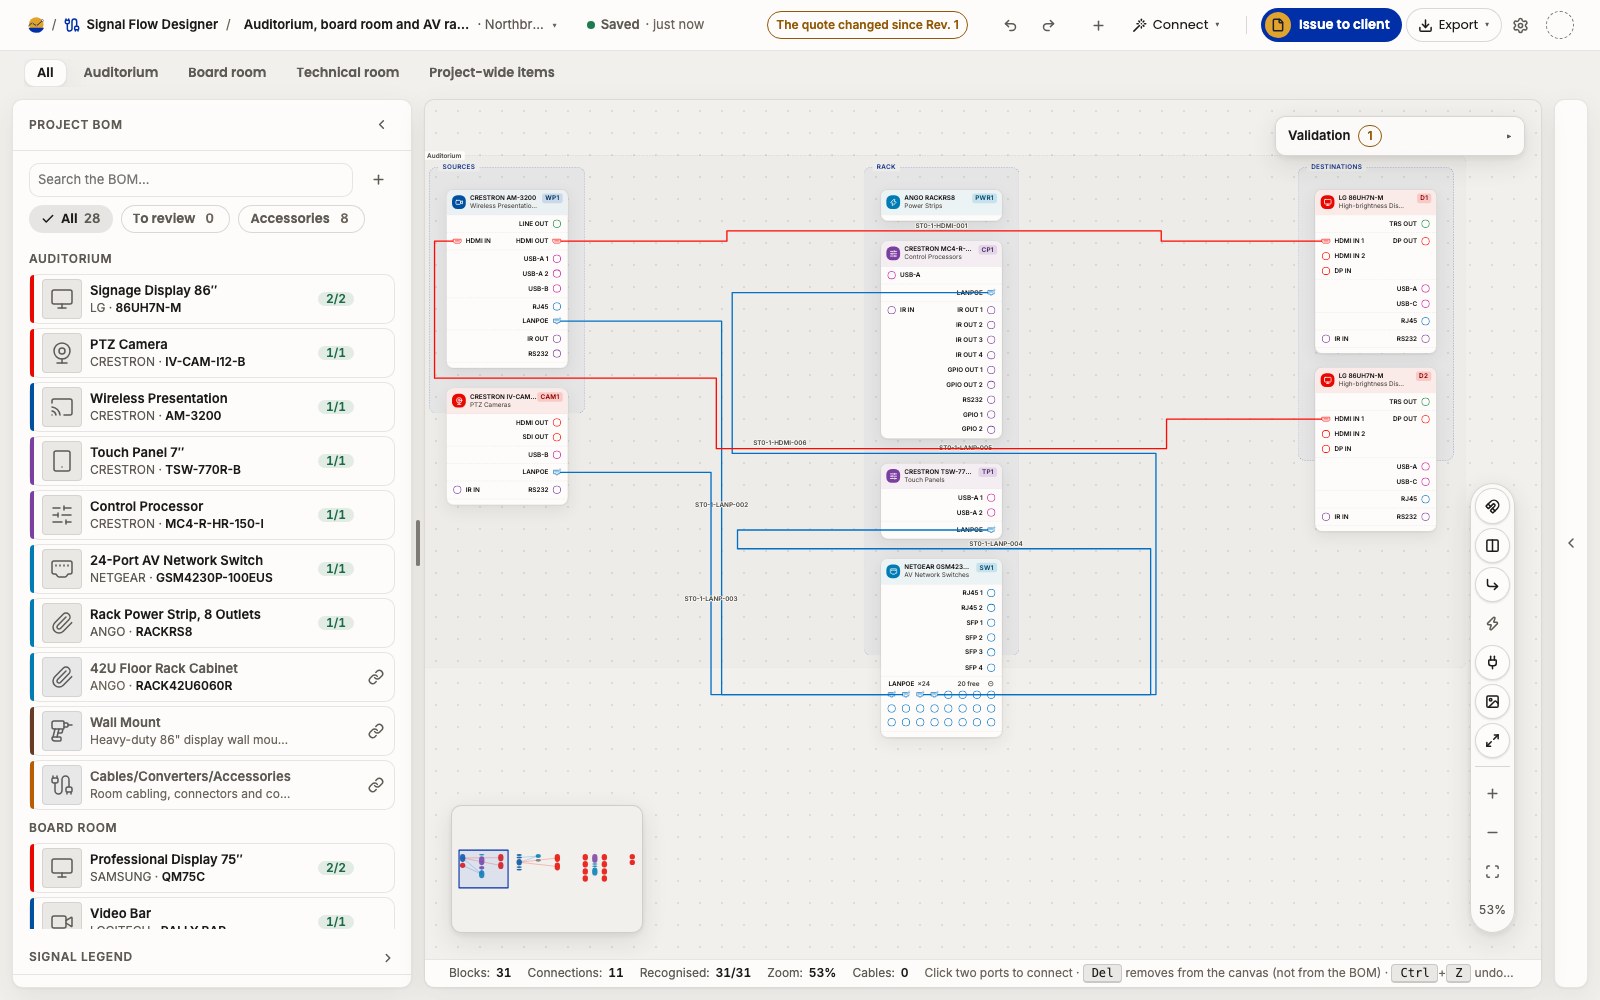
Task: Switch to the Board room tab
Action: [227, 72]
